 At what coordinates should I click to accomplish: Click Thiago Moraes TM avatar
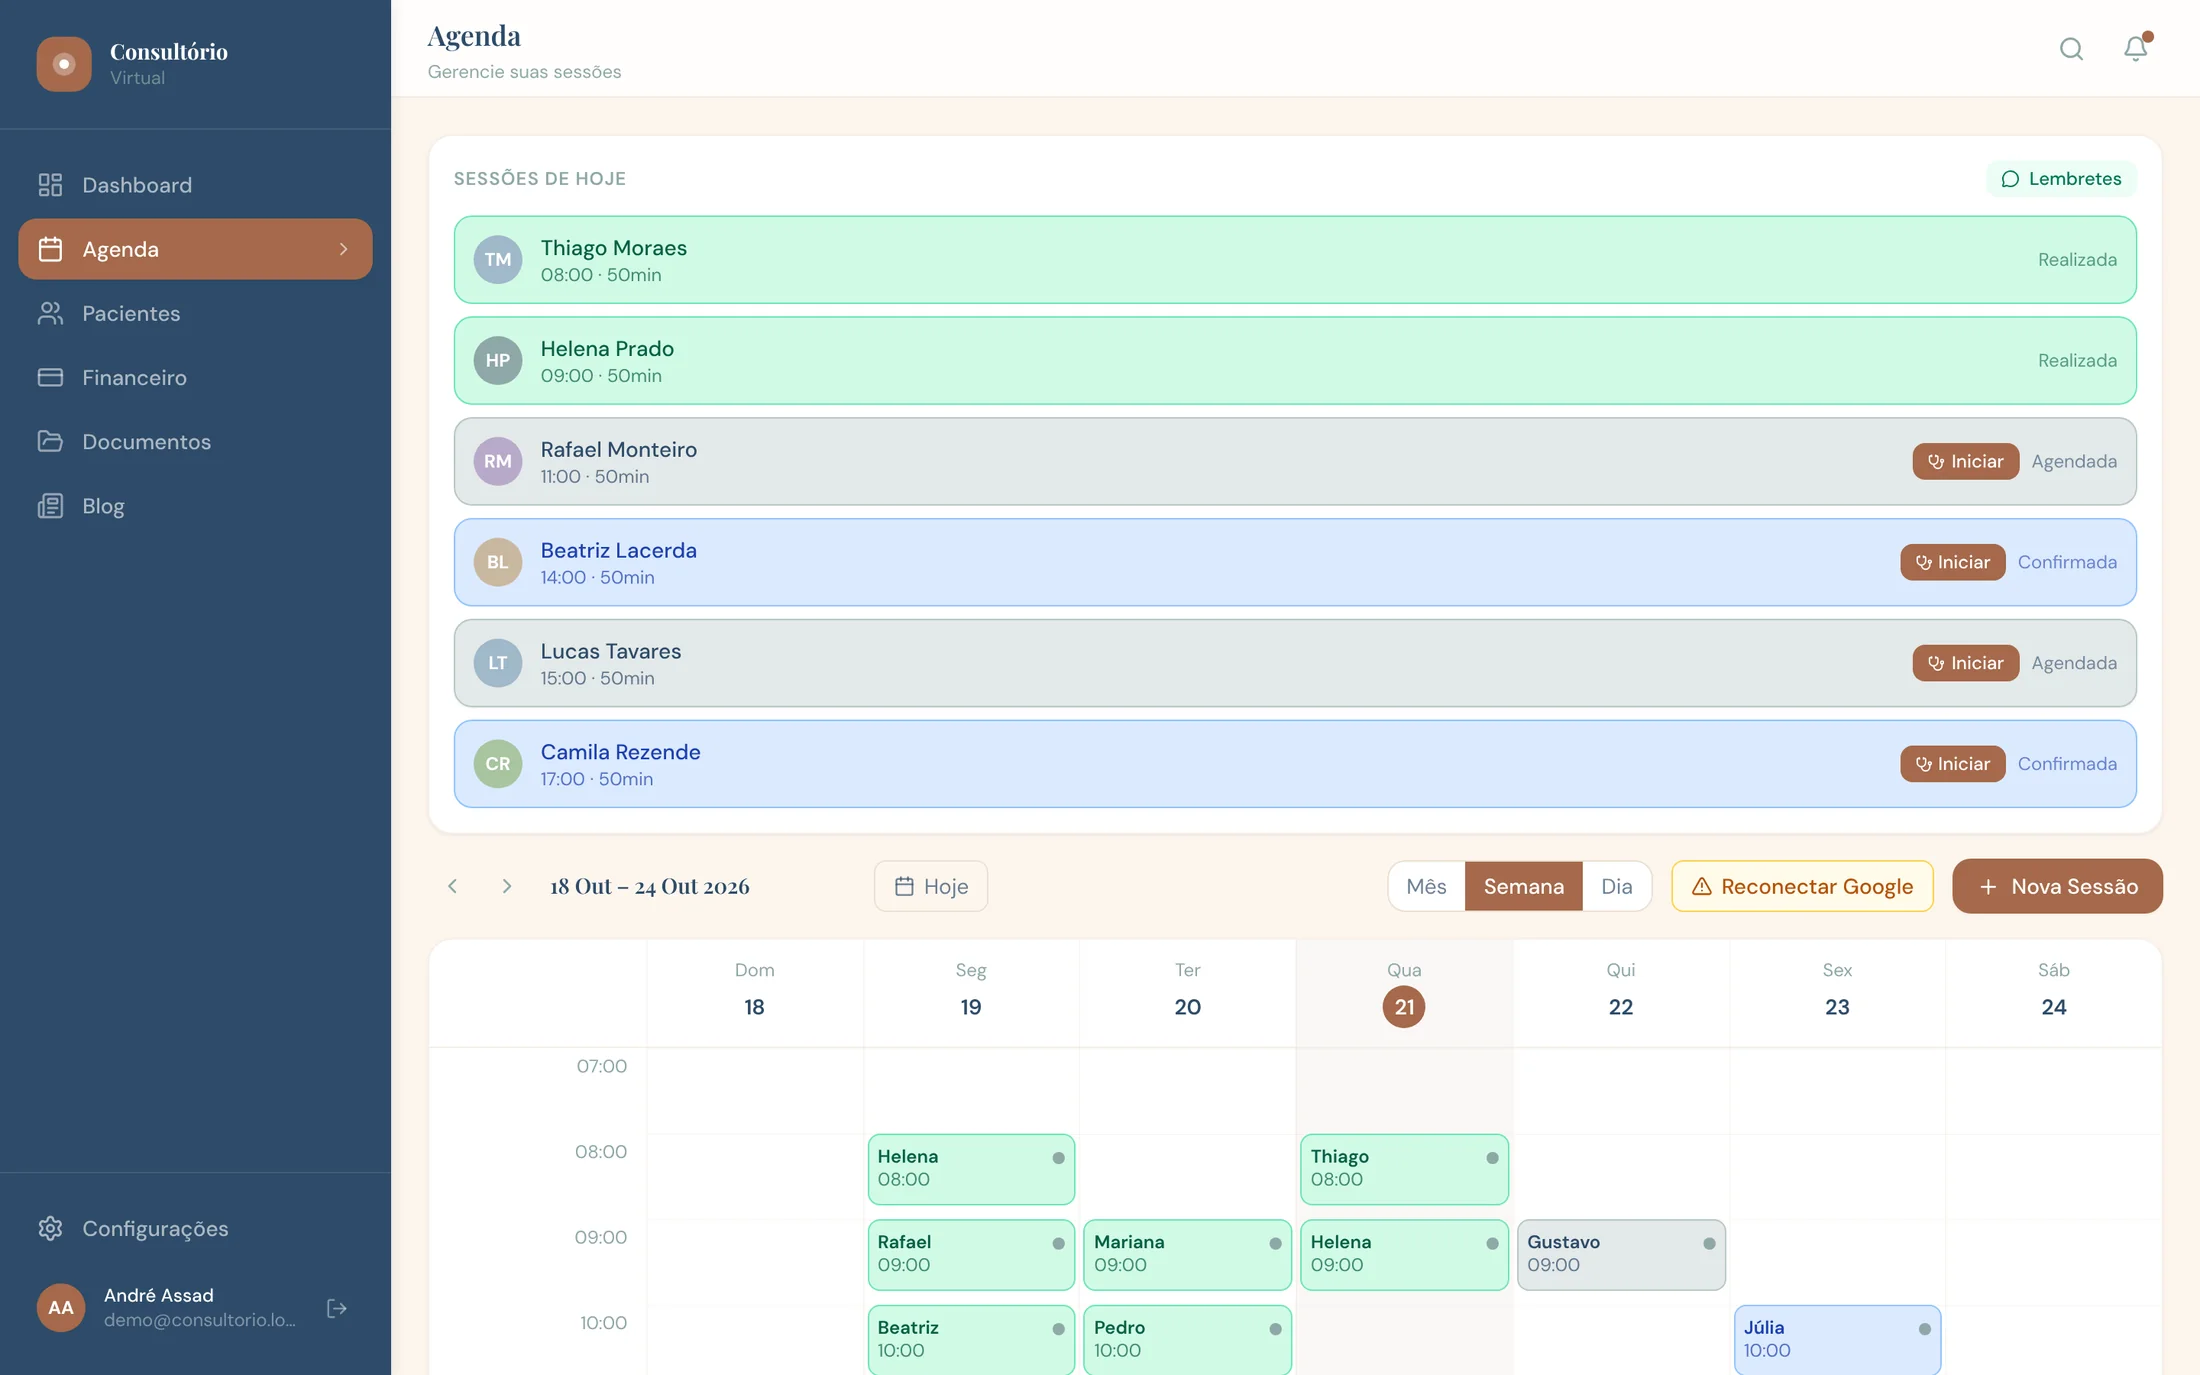498,260
